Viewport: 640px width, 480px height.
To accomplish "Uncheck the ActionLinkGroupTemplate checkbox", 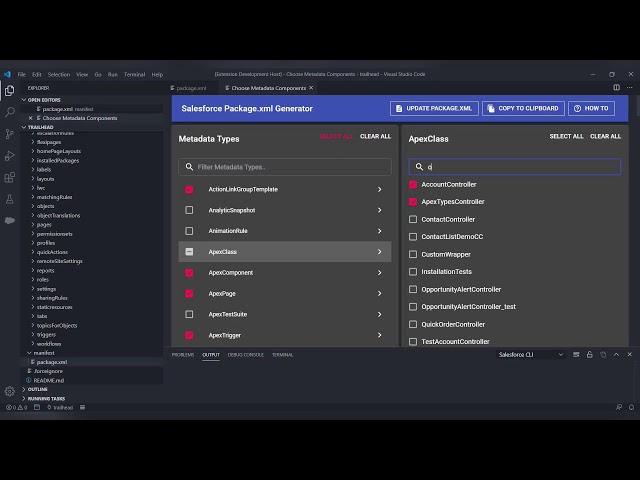I will [x=189, y=189].
